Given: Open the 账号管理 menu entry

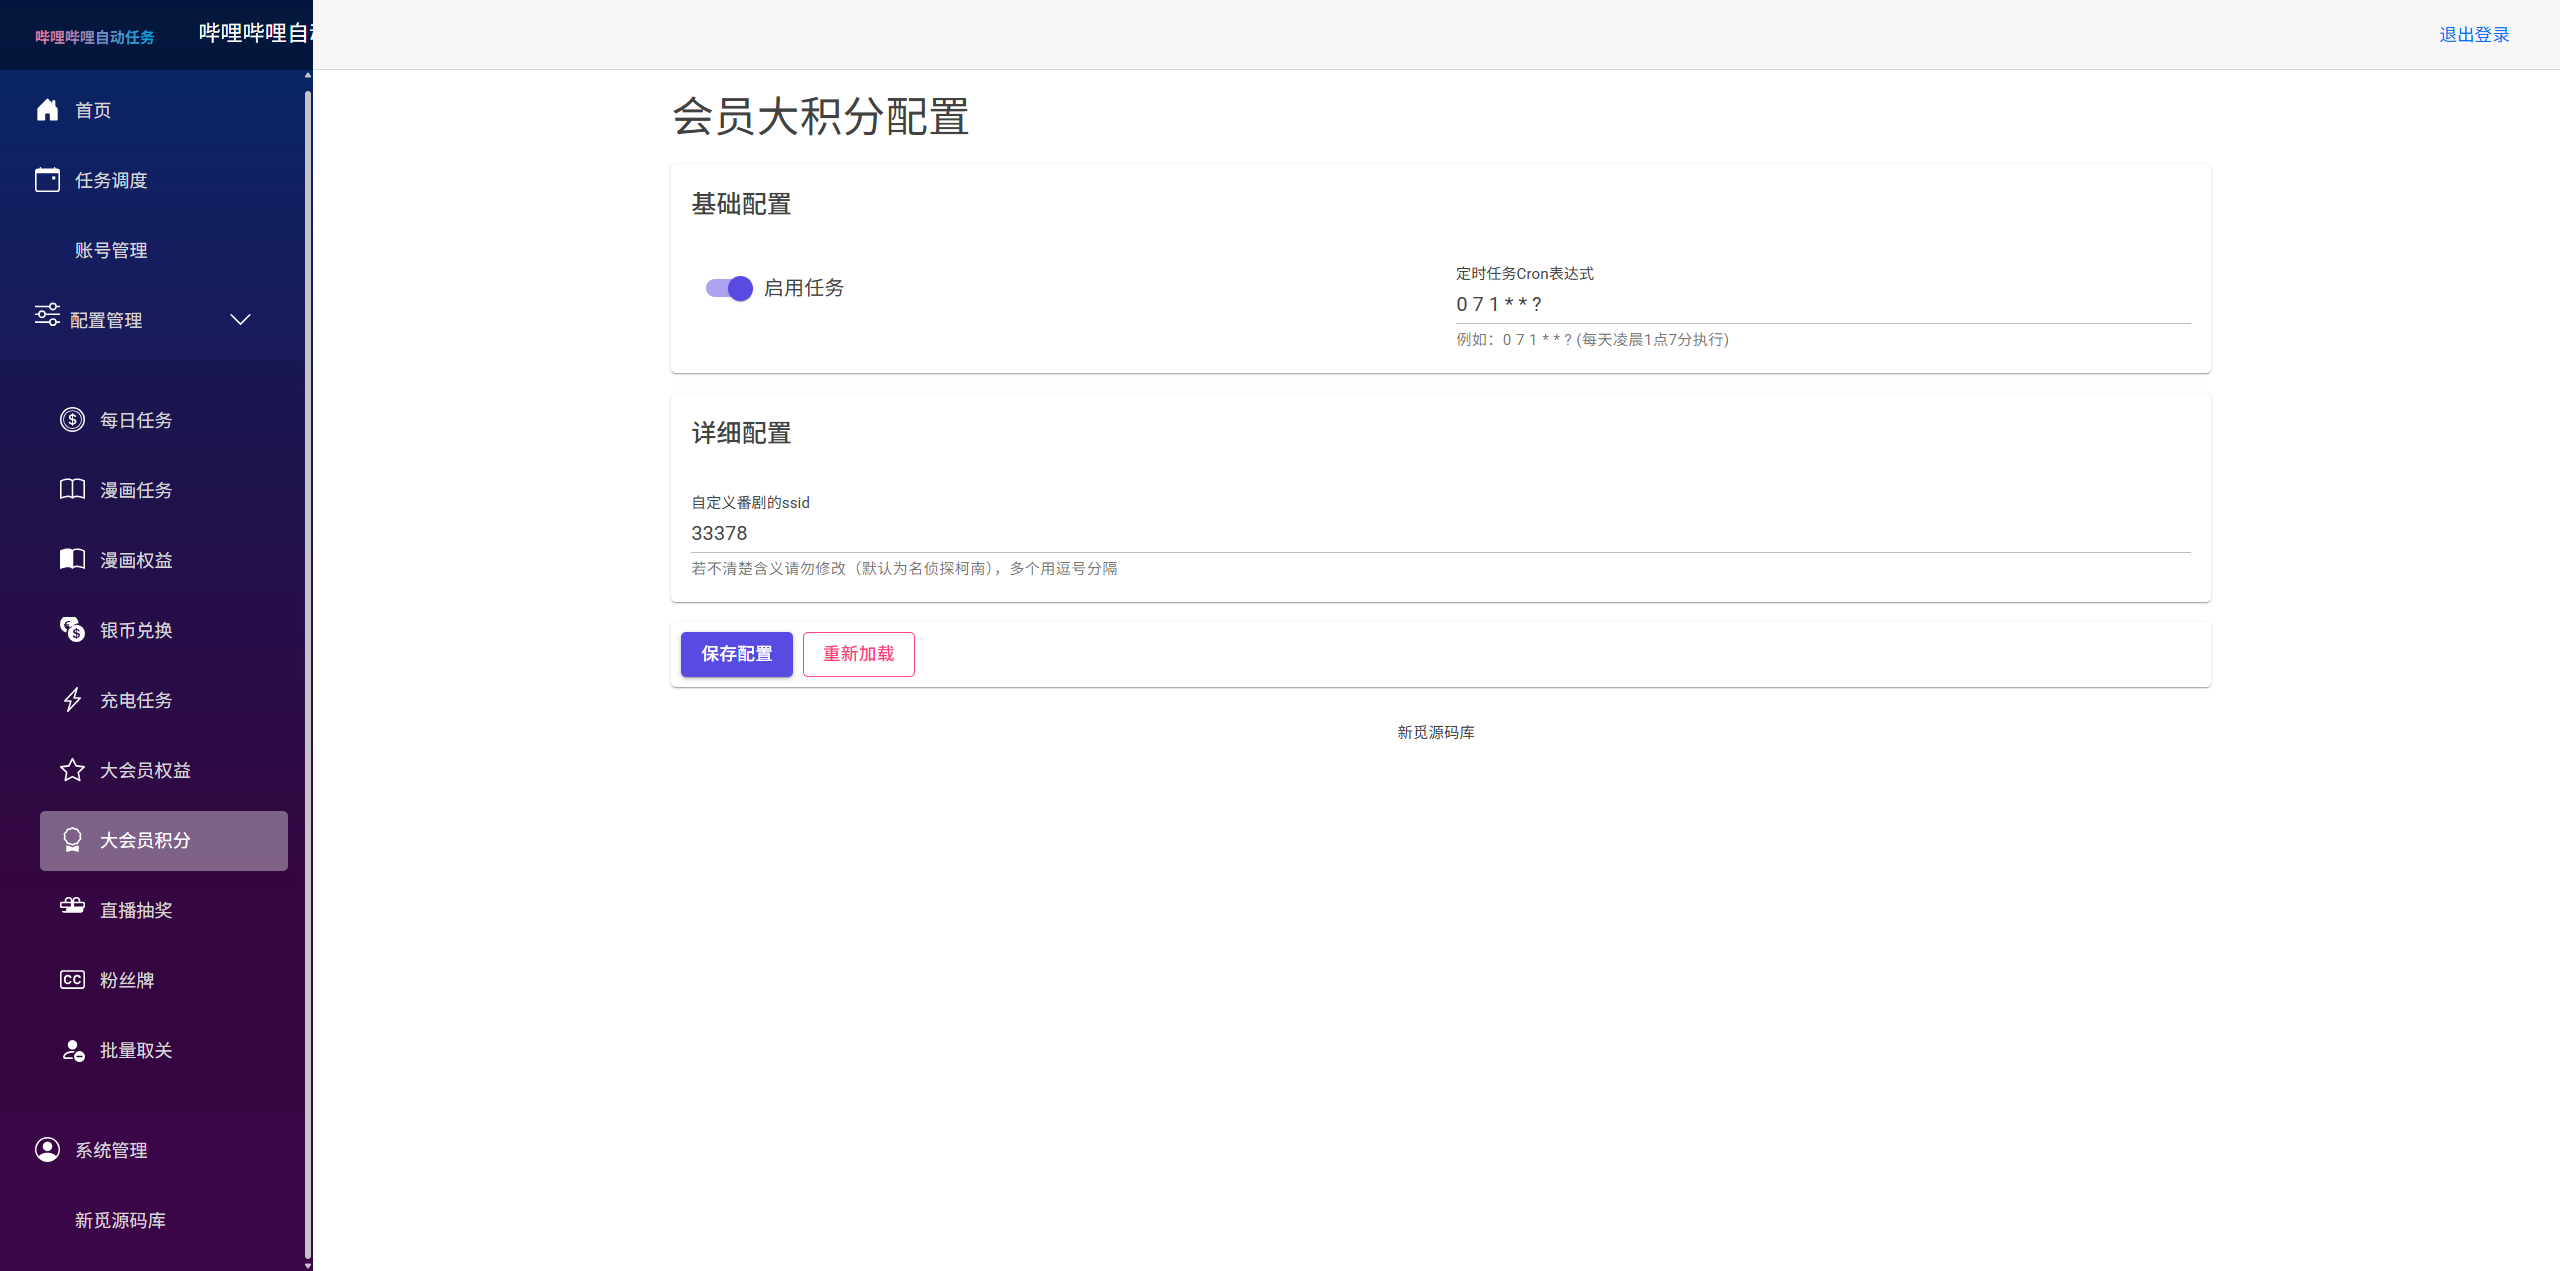Looking at the screenshot, I should pyautogui.click(x=112, y=250).
